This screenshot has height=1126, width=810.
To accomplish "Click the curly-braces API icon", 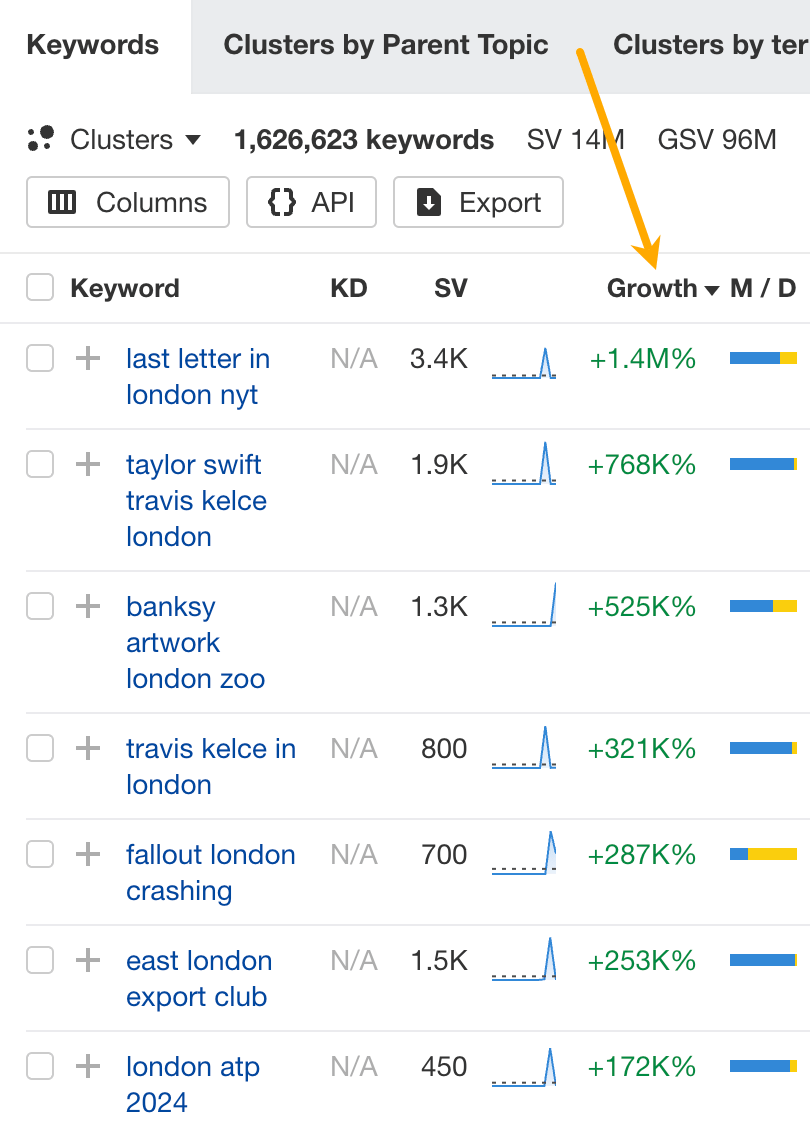I will pyautogui.click(x=284, y=202).
